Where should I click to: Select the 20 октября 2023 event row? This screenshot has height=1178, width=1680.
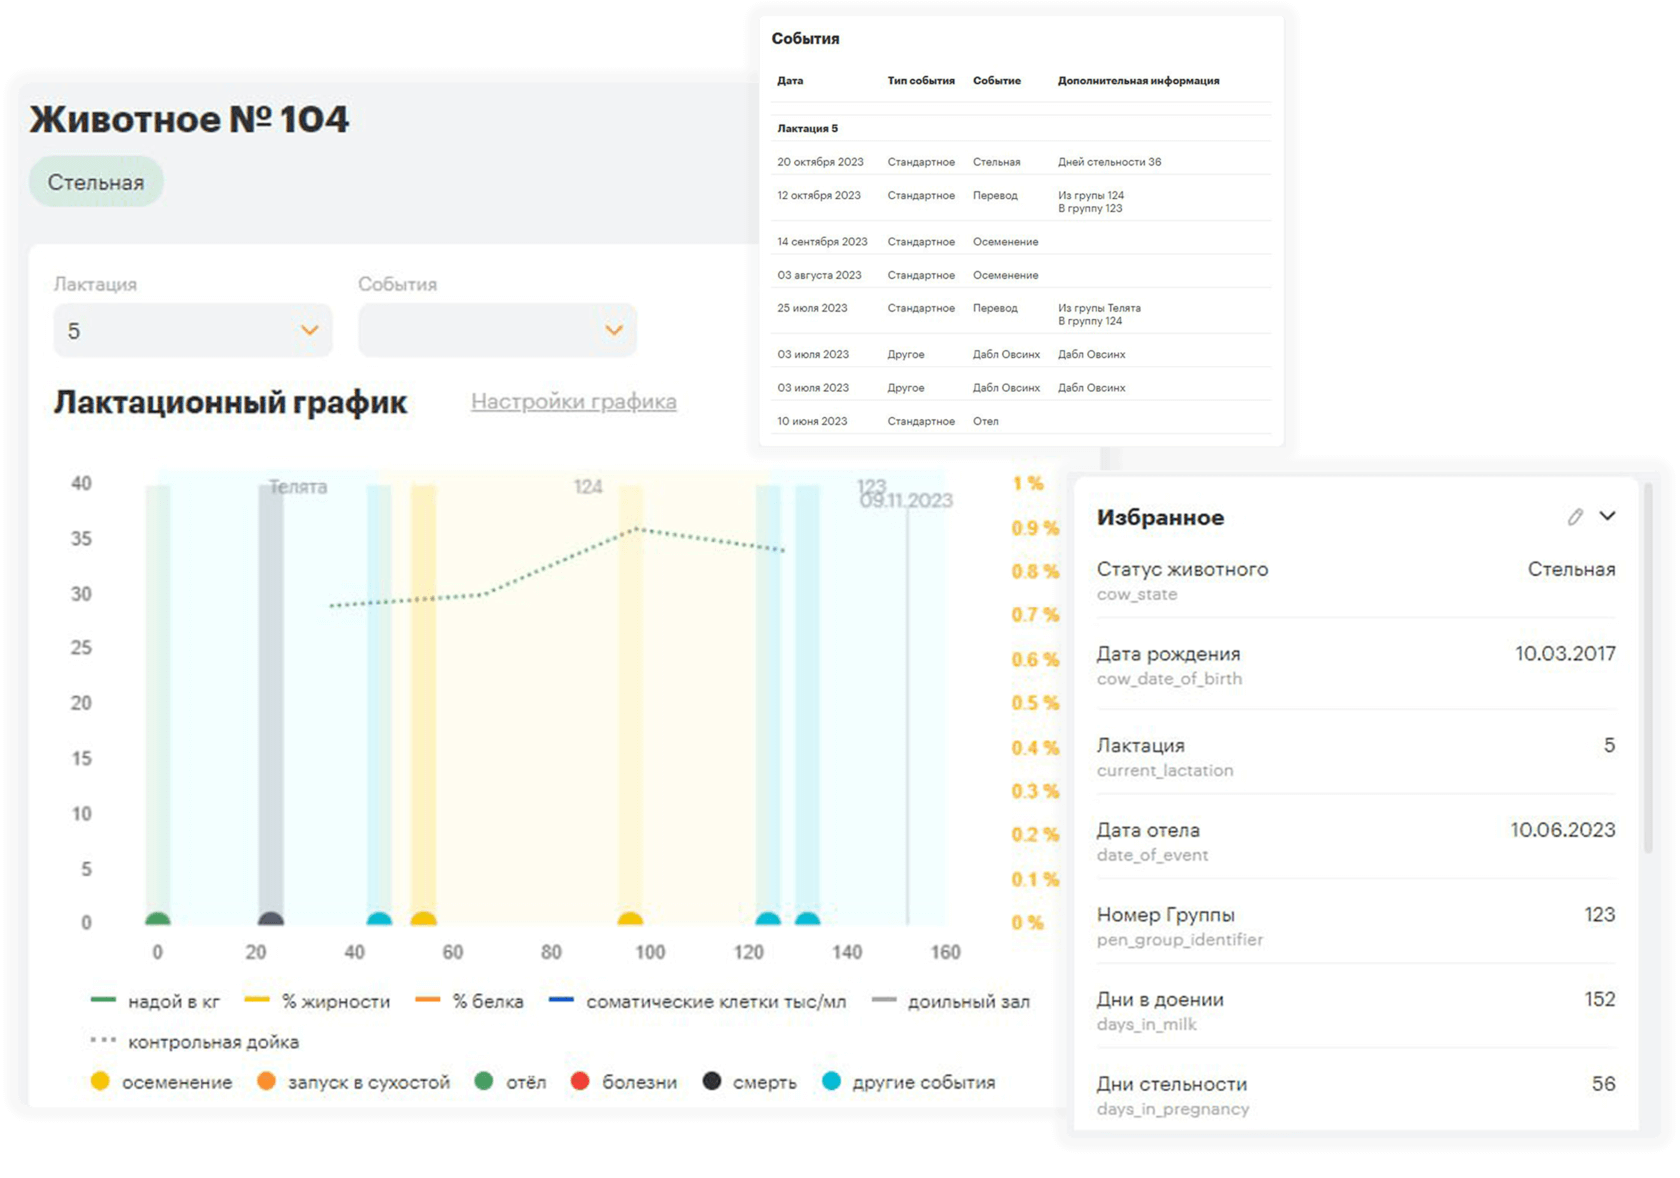tap(1021, 161)
